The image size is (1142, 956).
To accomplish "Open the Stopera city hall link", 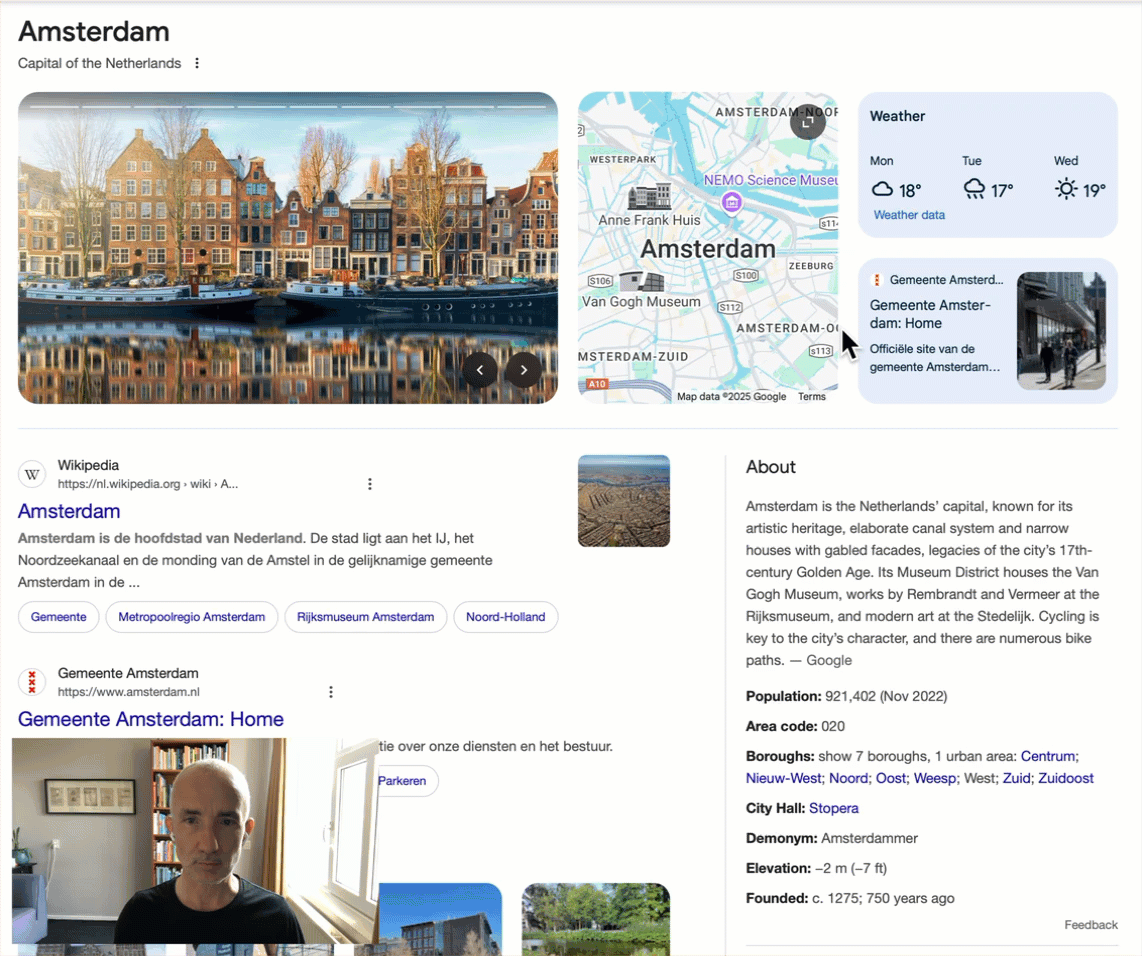I will pyautogui.click(x=833, y=808).
